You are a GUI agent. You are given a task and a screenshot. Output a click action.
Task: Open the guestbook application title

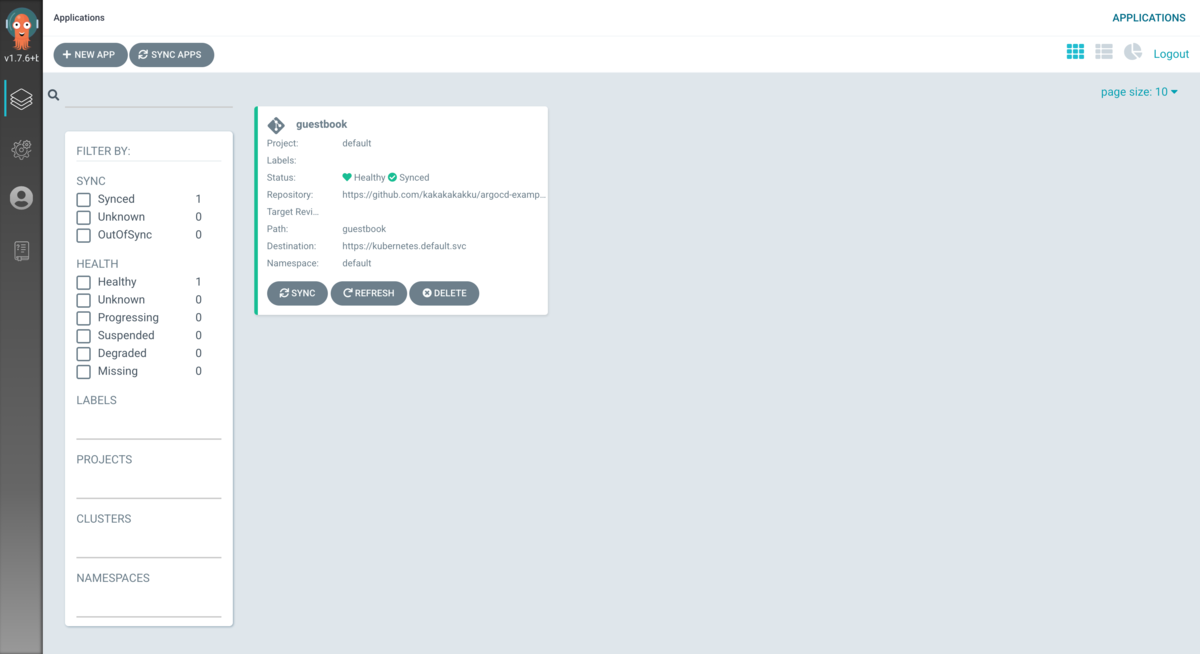(x=321, y=124)
